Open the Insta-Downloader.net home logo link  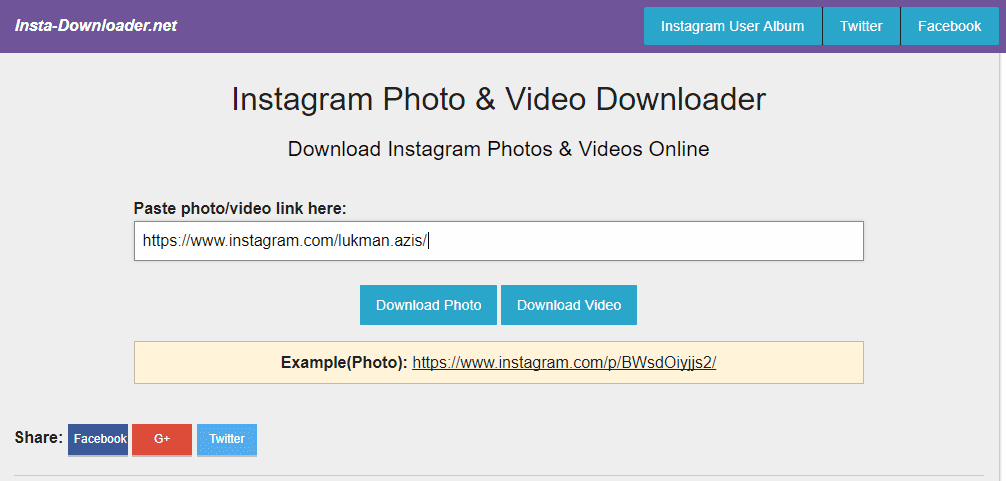(96, 26)
